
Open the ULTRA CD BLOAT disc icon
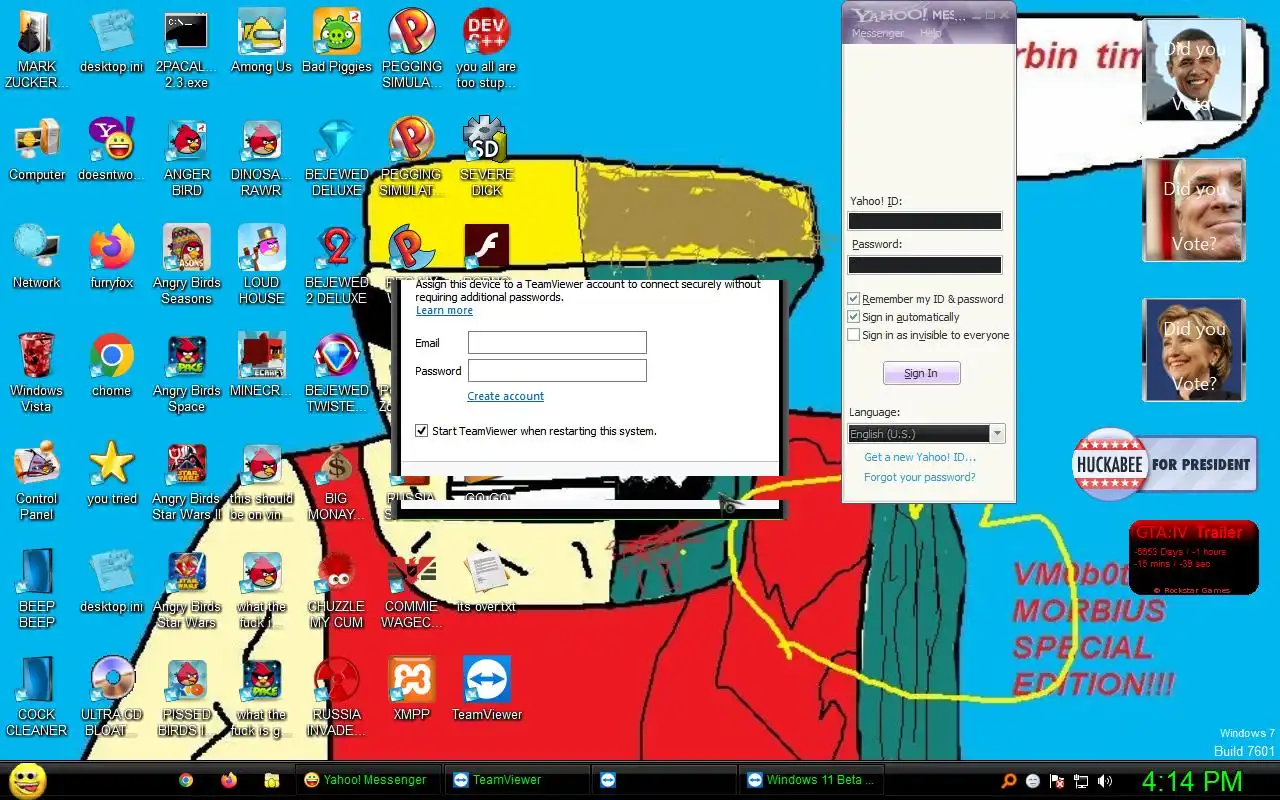(112, 696)
